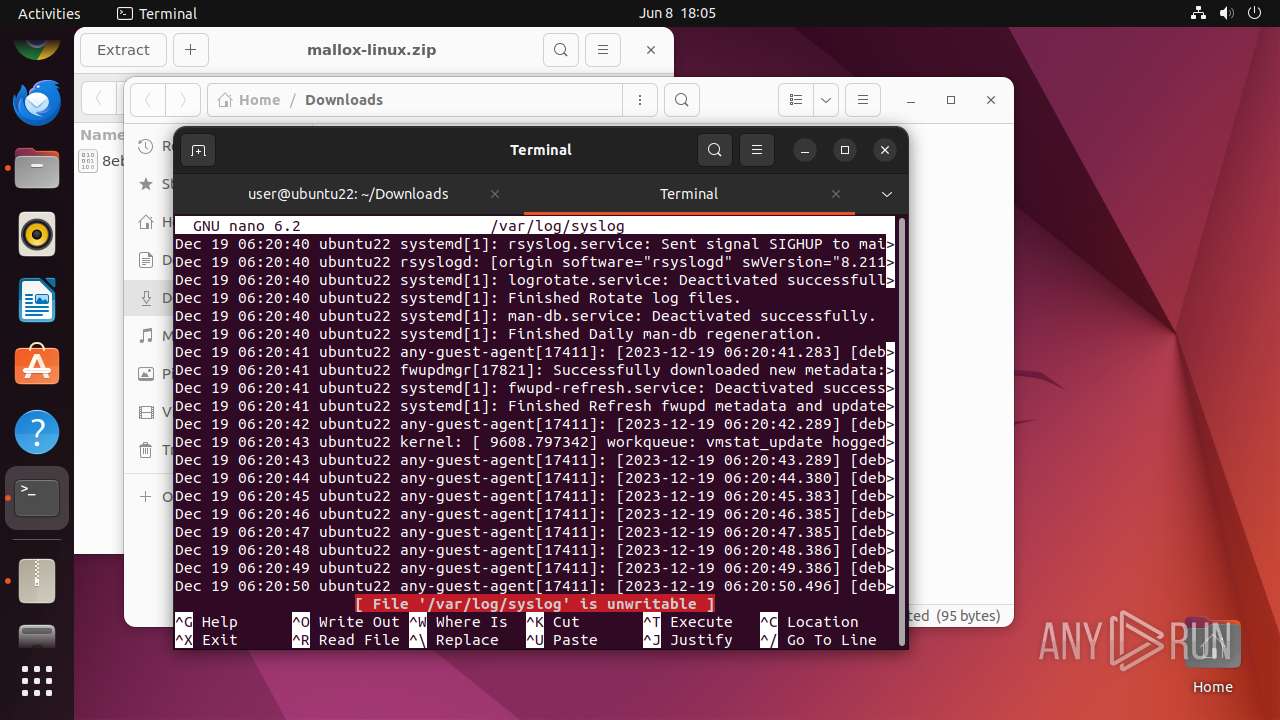This screenshot has width=1280, height=720.
Task: Open Files main hamburger menu
Action: point(863,100)
